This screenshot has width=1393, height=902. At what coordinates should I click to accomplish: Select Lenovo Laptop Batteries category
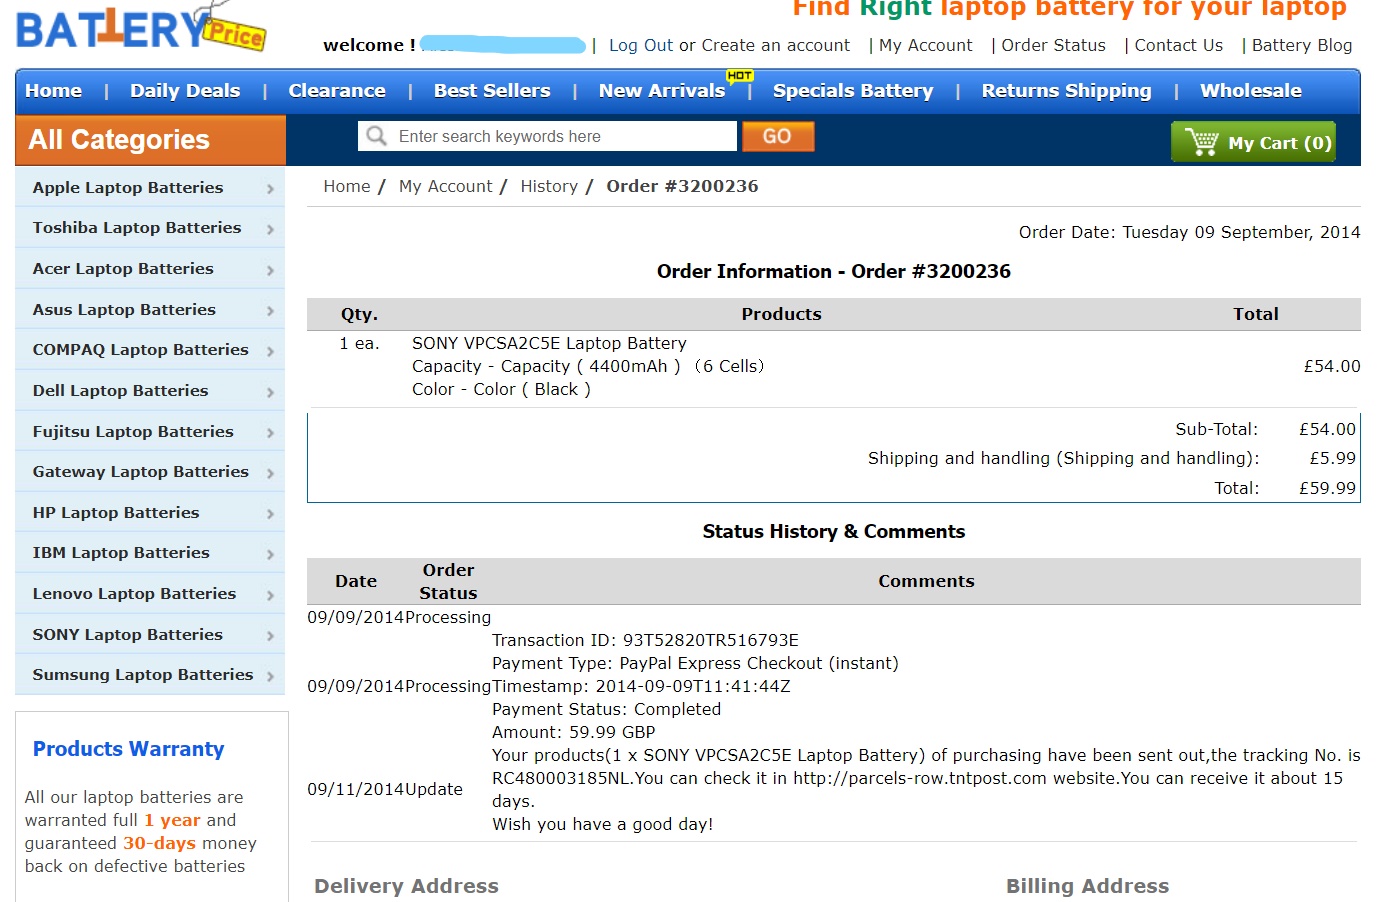coord(134,594)
